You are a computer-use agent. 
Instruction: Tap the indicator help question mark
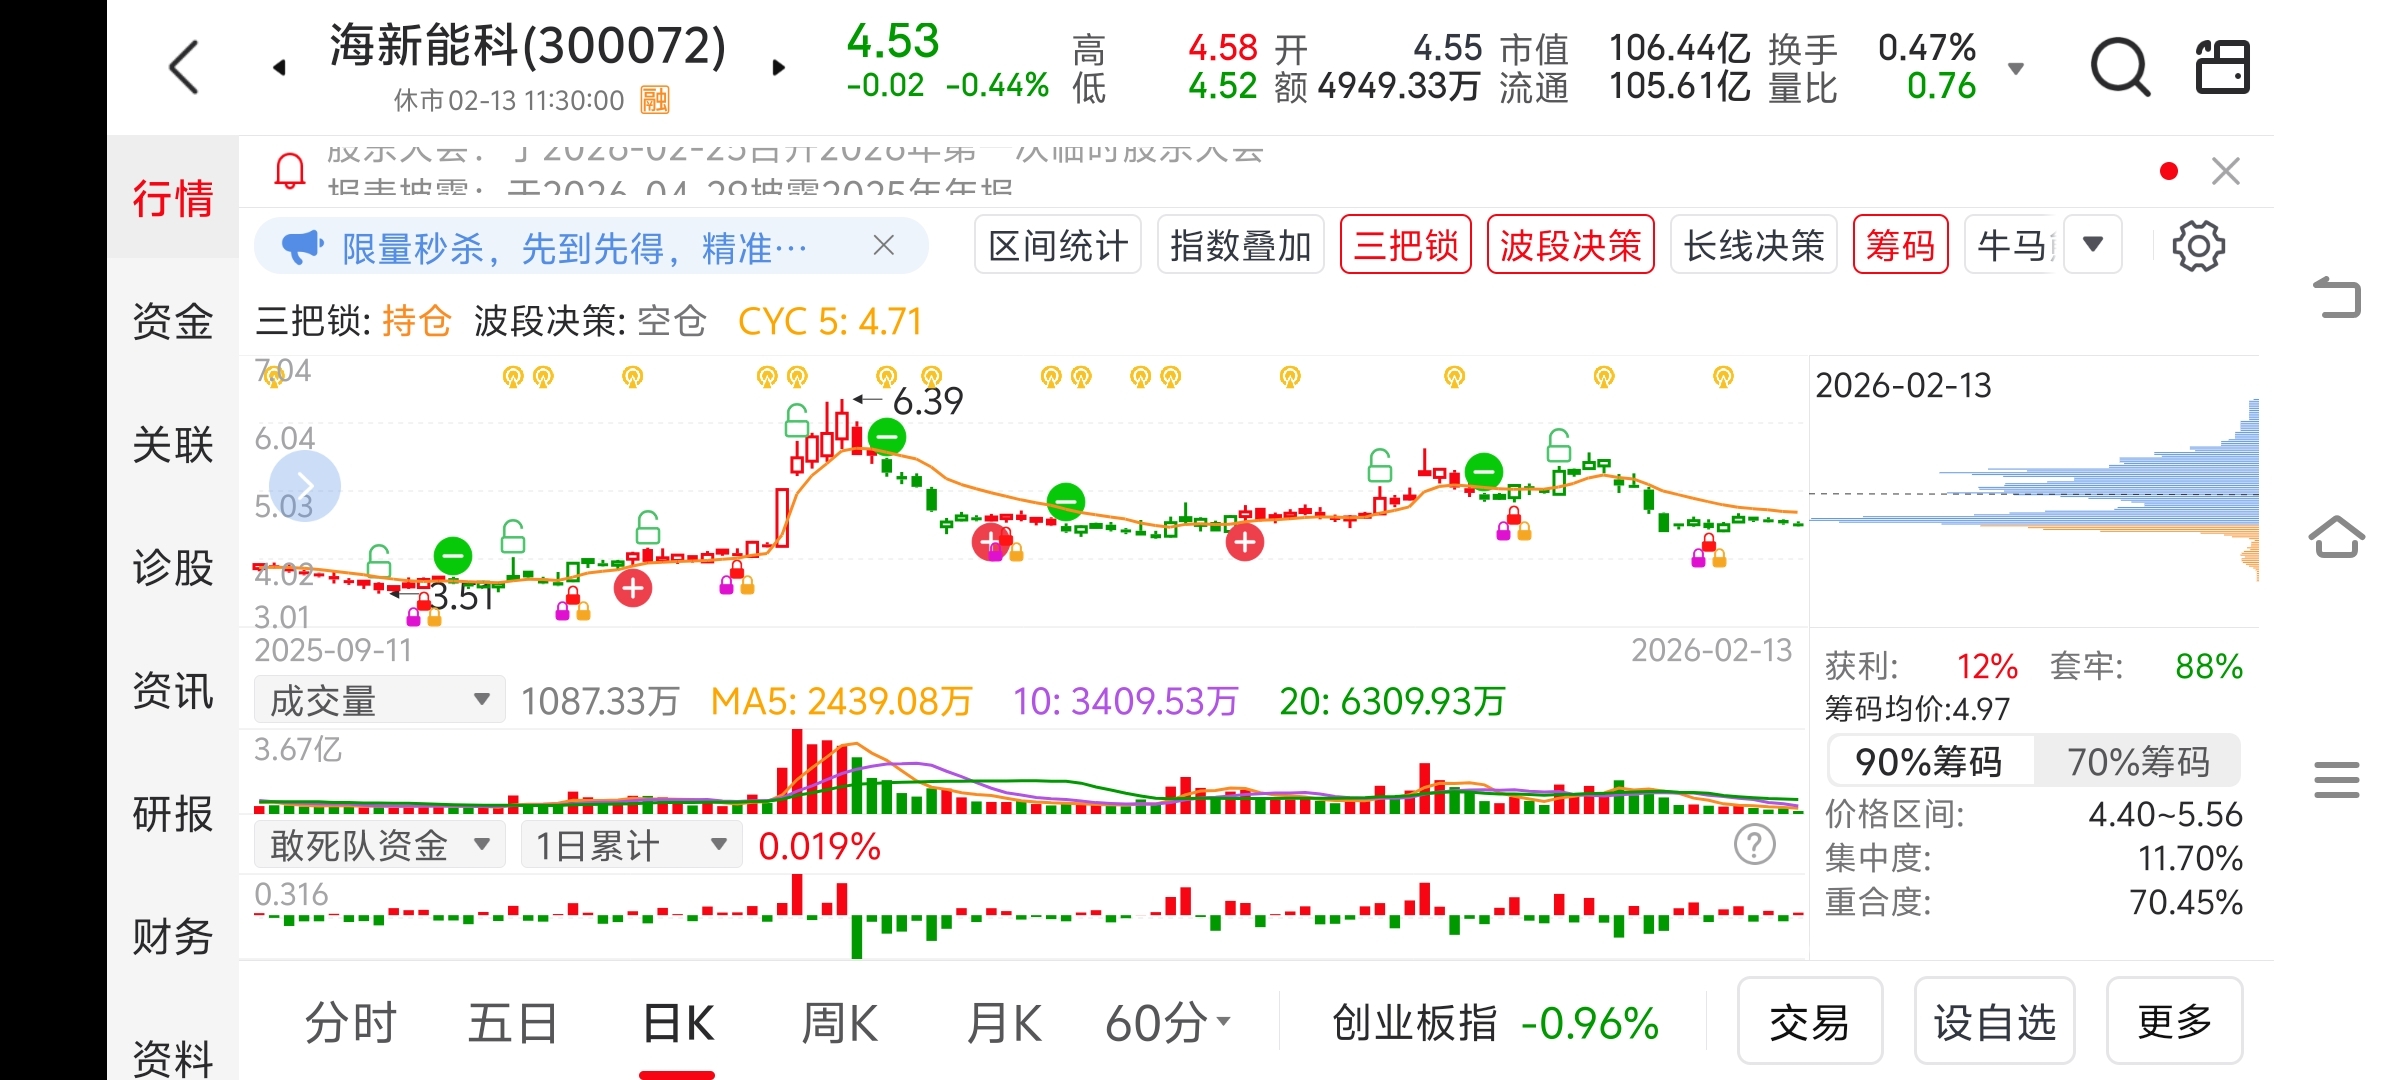pyautogui.click(x=1754, y=845)
